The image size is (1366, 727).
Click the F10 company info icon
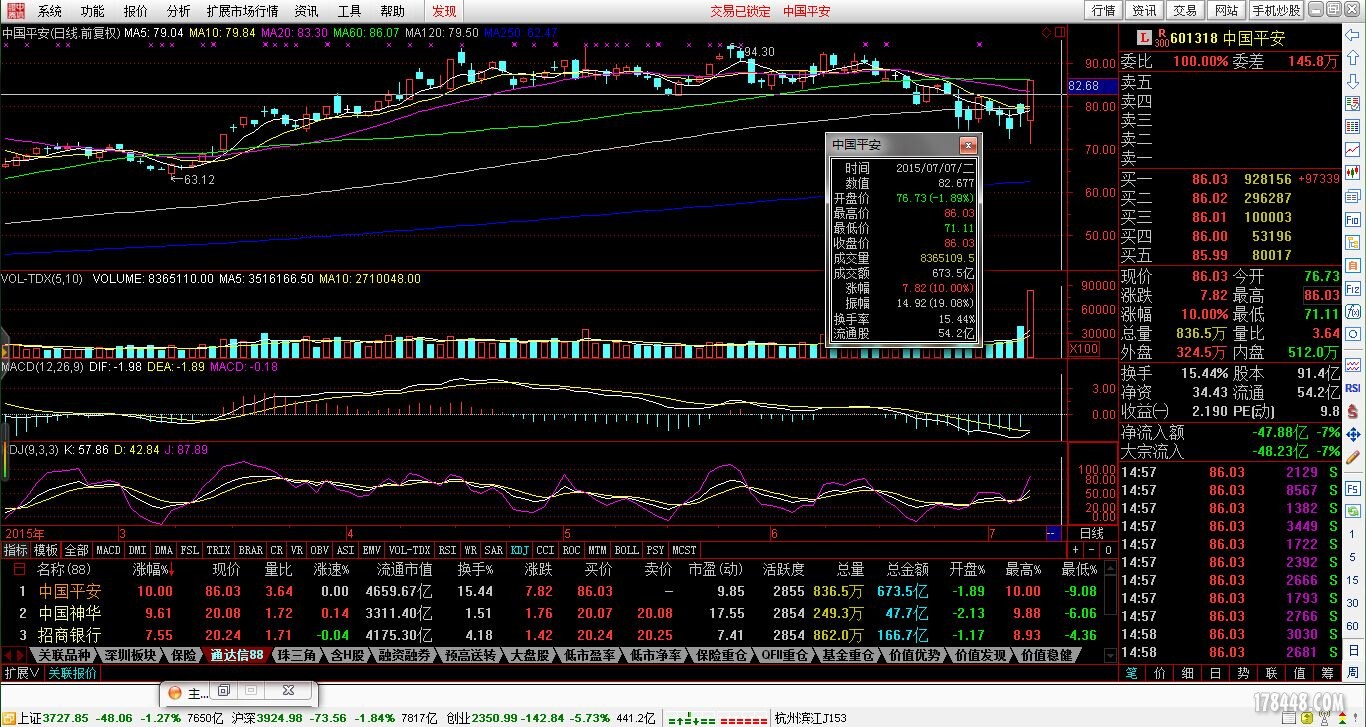coord(1351,218)
